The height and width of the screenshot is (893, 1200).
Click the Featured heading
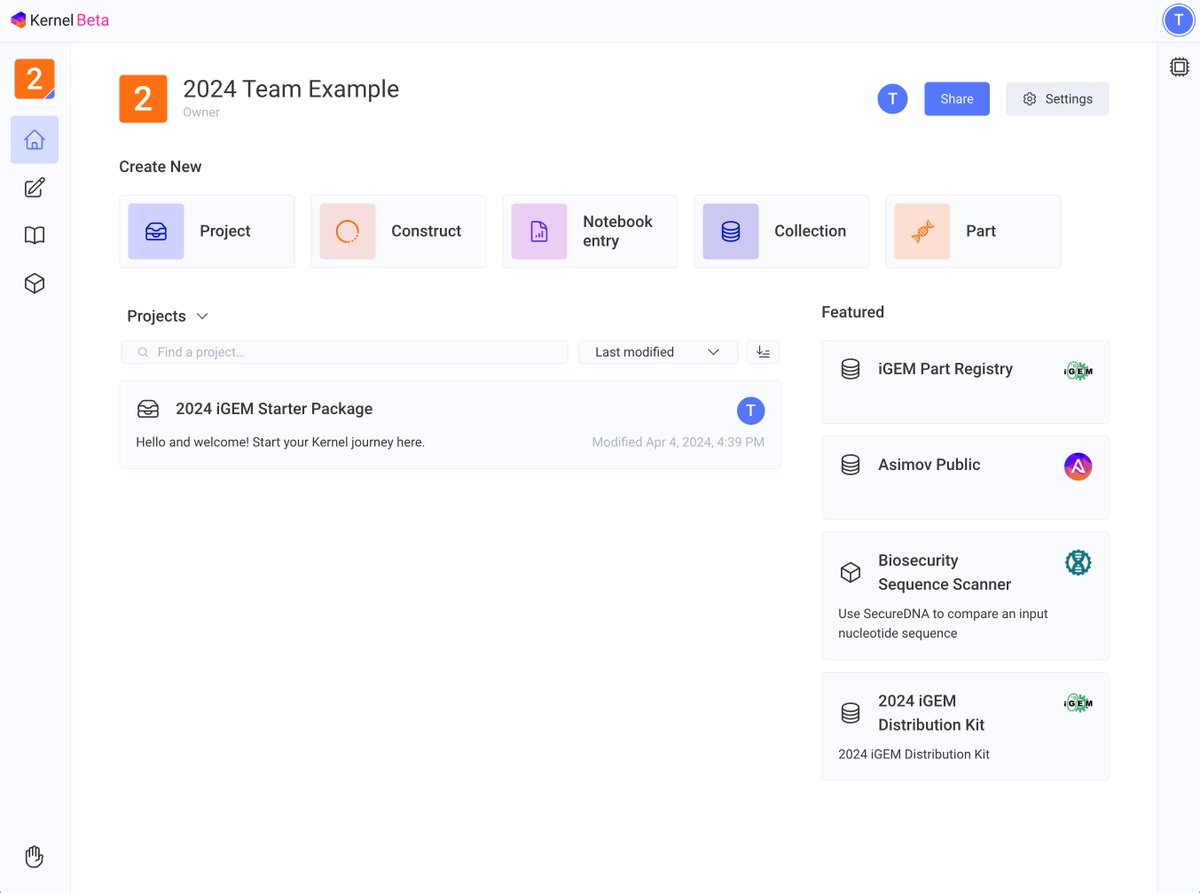click(x=853, y=312)
